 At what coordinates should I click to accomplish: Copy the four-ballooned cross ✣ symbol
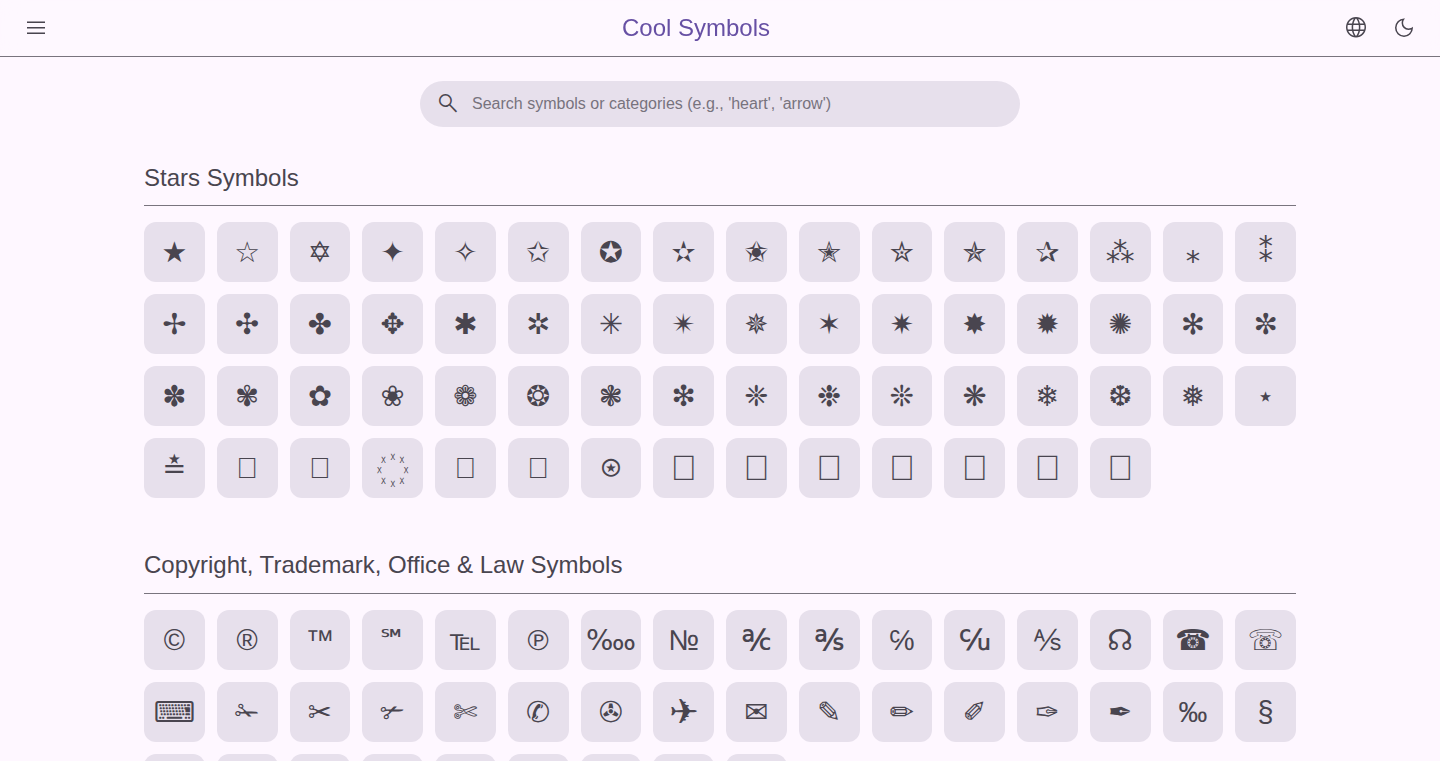click(x=247, y=324)
